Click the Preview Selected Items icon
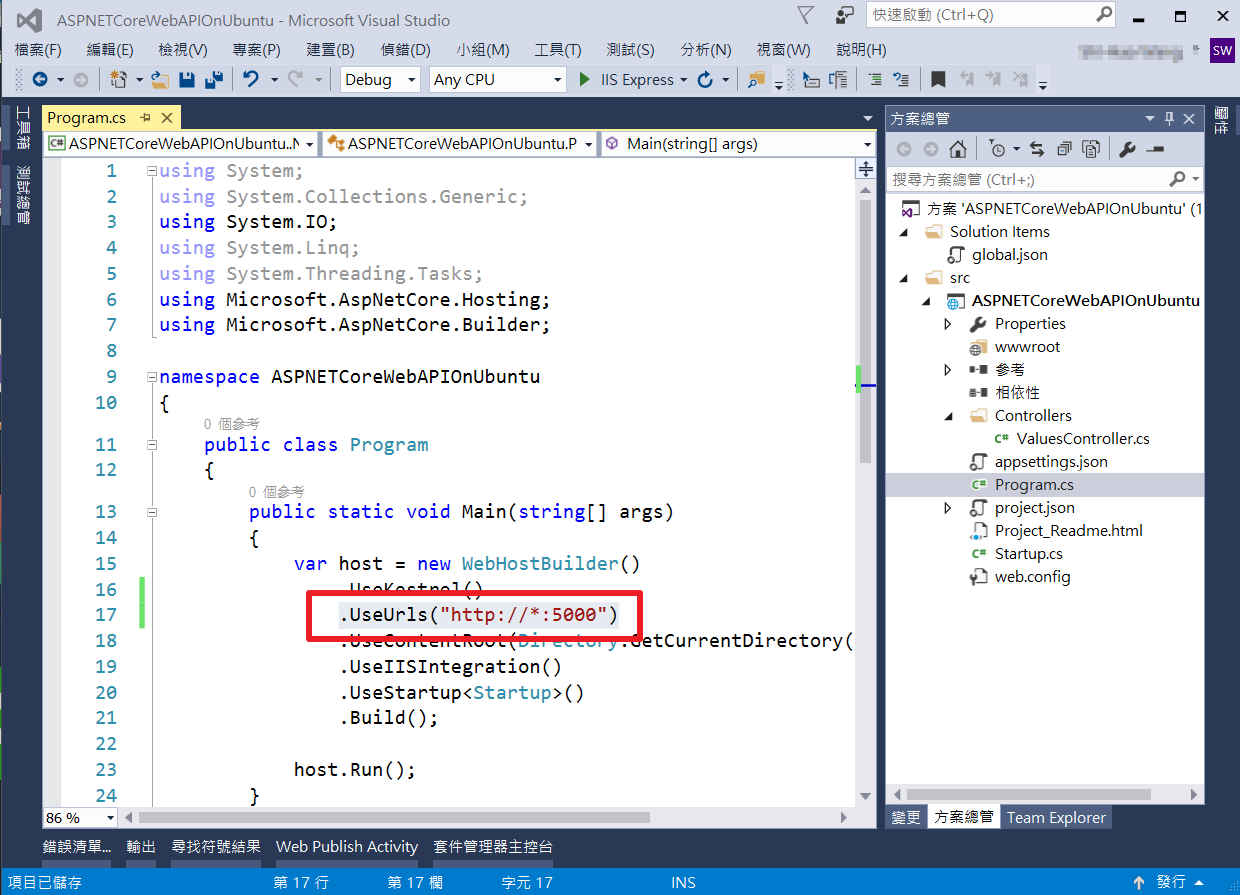1240x895 pixels. coord(1155,149)
